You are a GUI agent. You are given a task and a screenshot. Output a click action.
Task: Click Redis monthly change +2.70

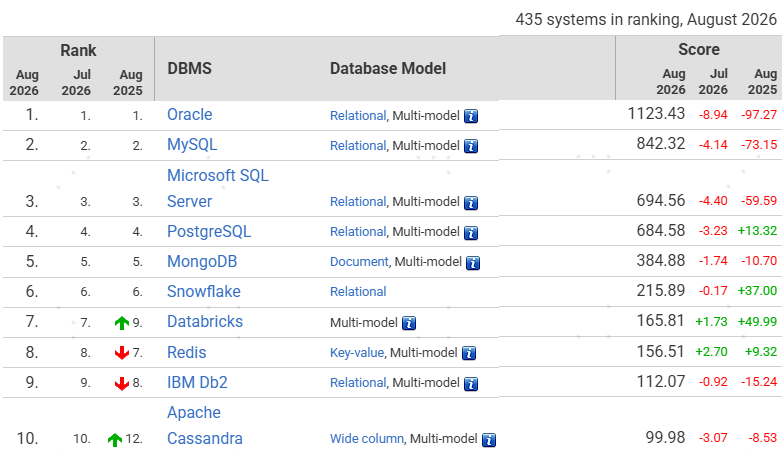[711, 352]
